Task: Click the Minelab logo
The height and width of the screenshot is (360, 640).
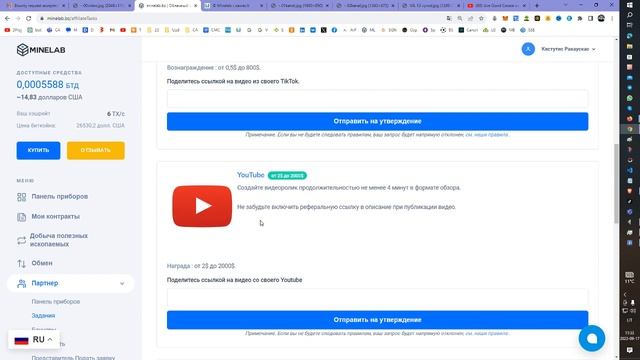Action: click(41, 50)
